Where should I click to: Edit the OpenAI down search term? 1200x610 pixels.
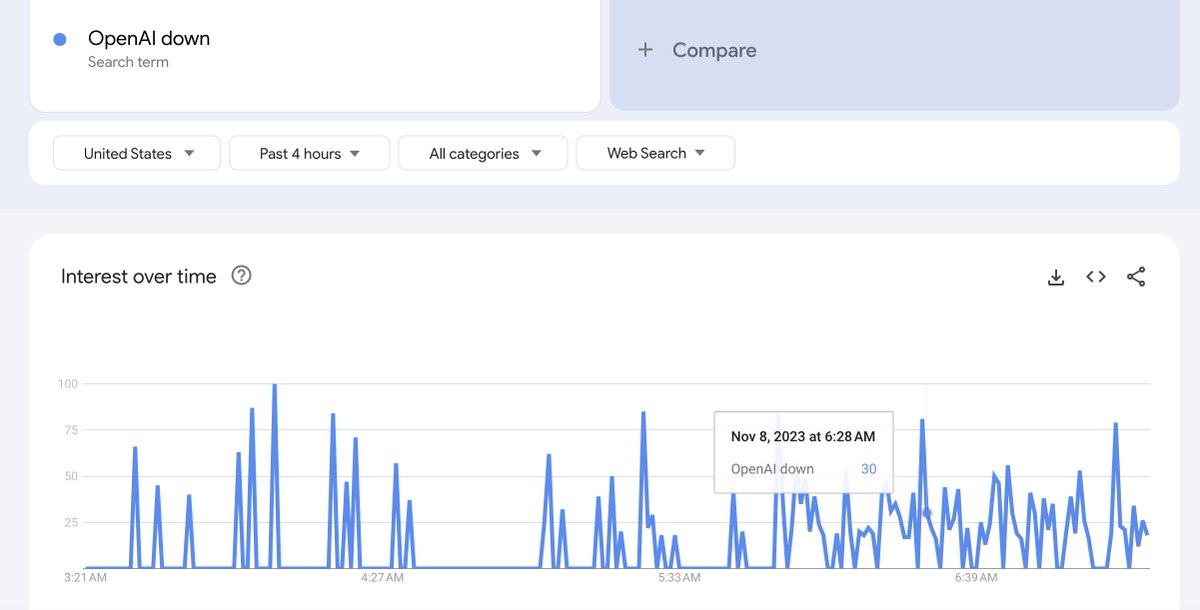pyautogui.click(x=149, y=39)
